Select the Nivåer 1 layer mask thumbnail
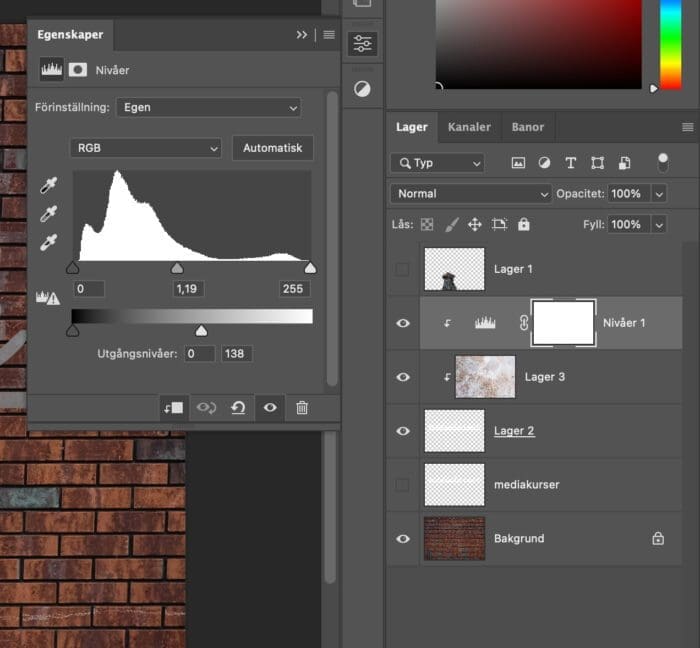This screenshot has height=648, width=700. click(563, 323)
